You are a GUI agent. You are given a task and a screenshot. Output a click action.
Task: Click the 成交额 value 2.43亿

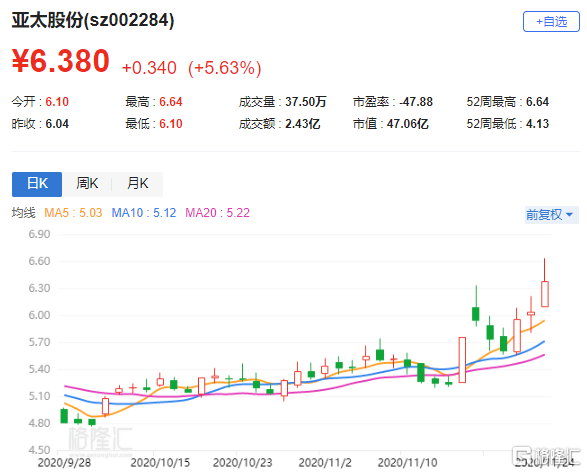[x=302, y=124]
